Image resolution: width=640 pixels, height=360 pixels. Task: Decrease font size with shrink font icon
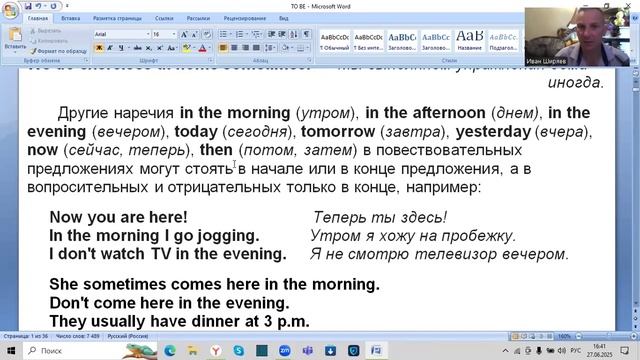point(195,34)
